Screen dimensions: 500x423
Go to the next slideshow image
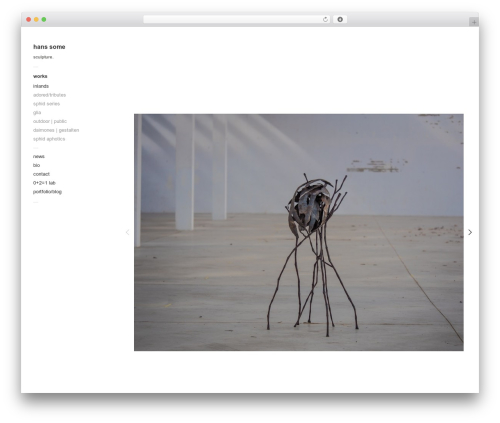(470, 232)
